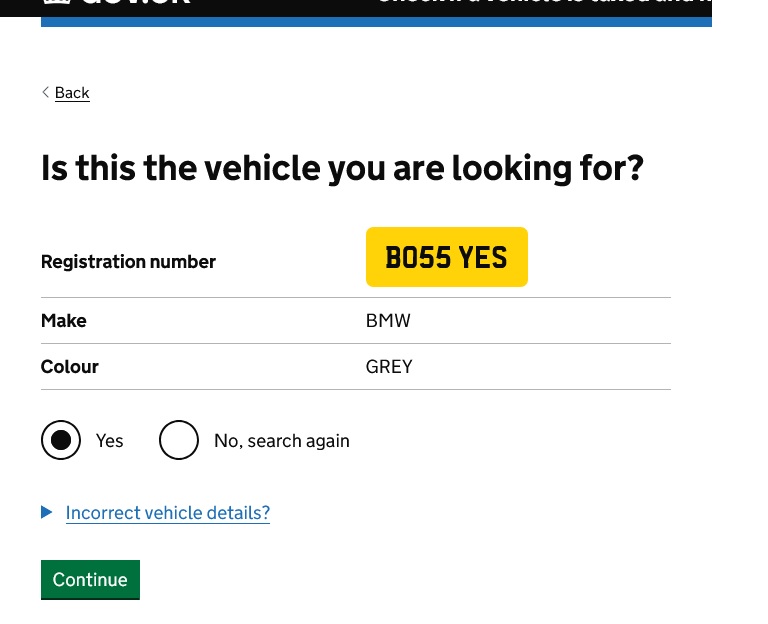Click the "Is this the vehicle" heading

pyautogui.click(x=341, y=168)
